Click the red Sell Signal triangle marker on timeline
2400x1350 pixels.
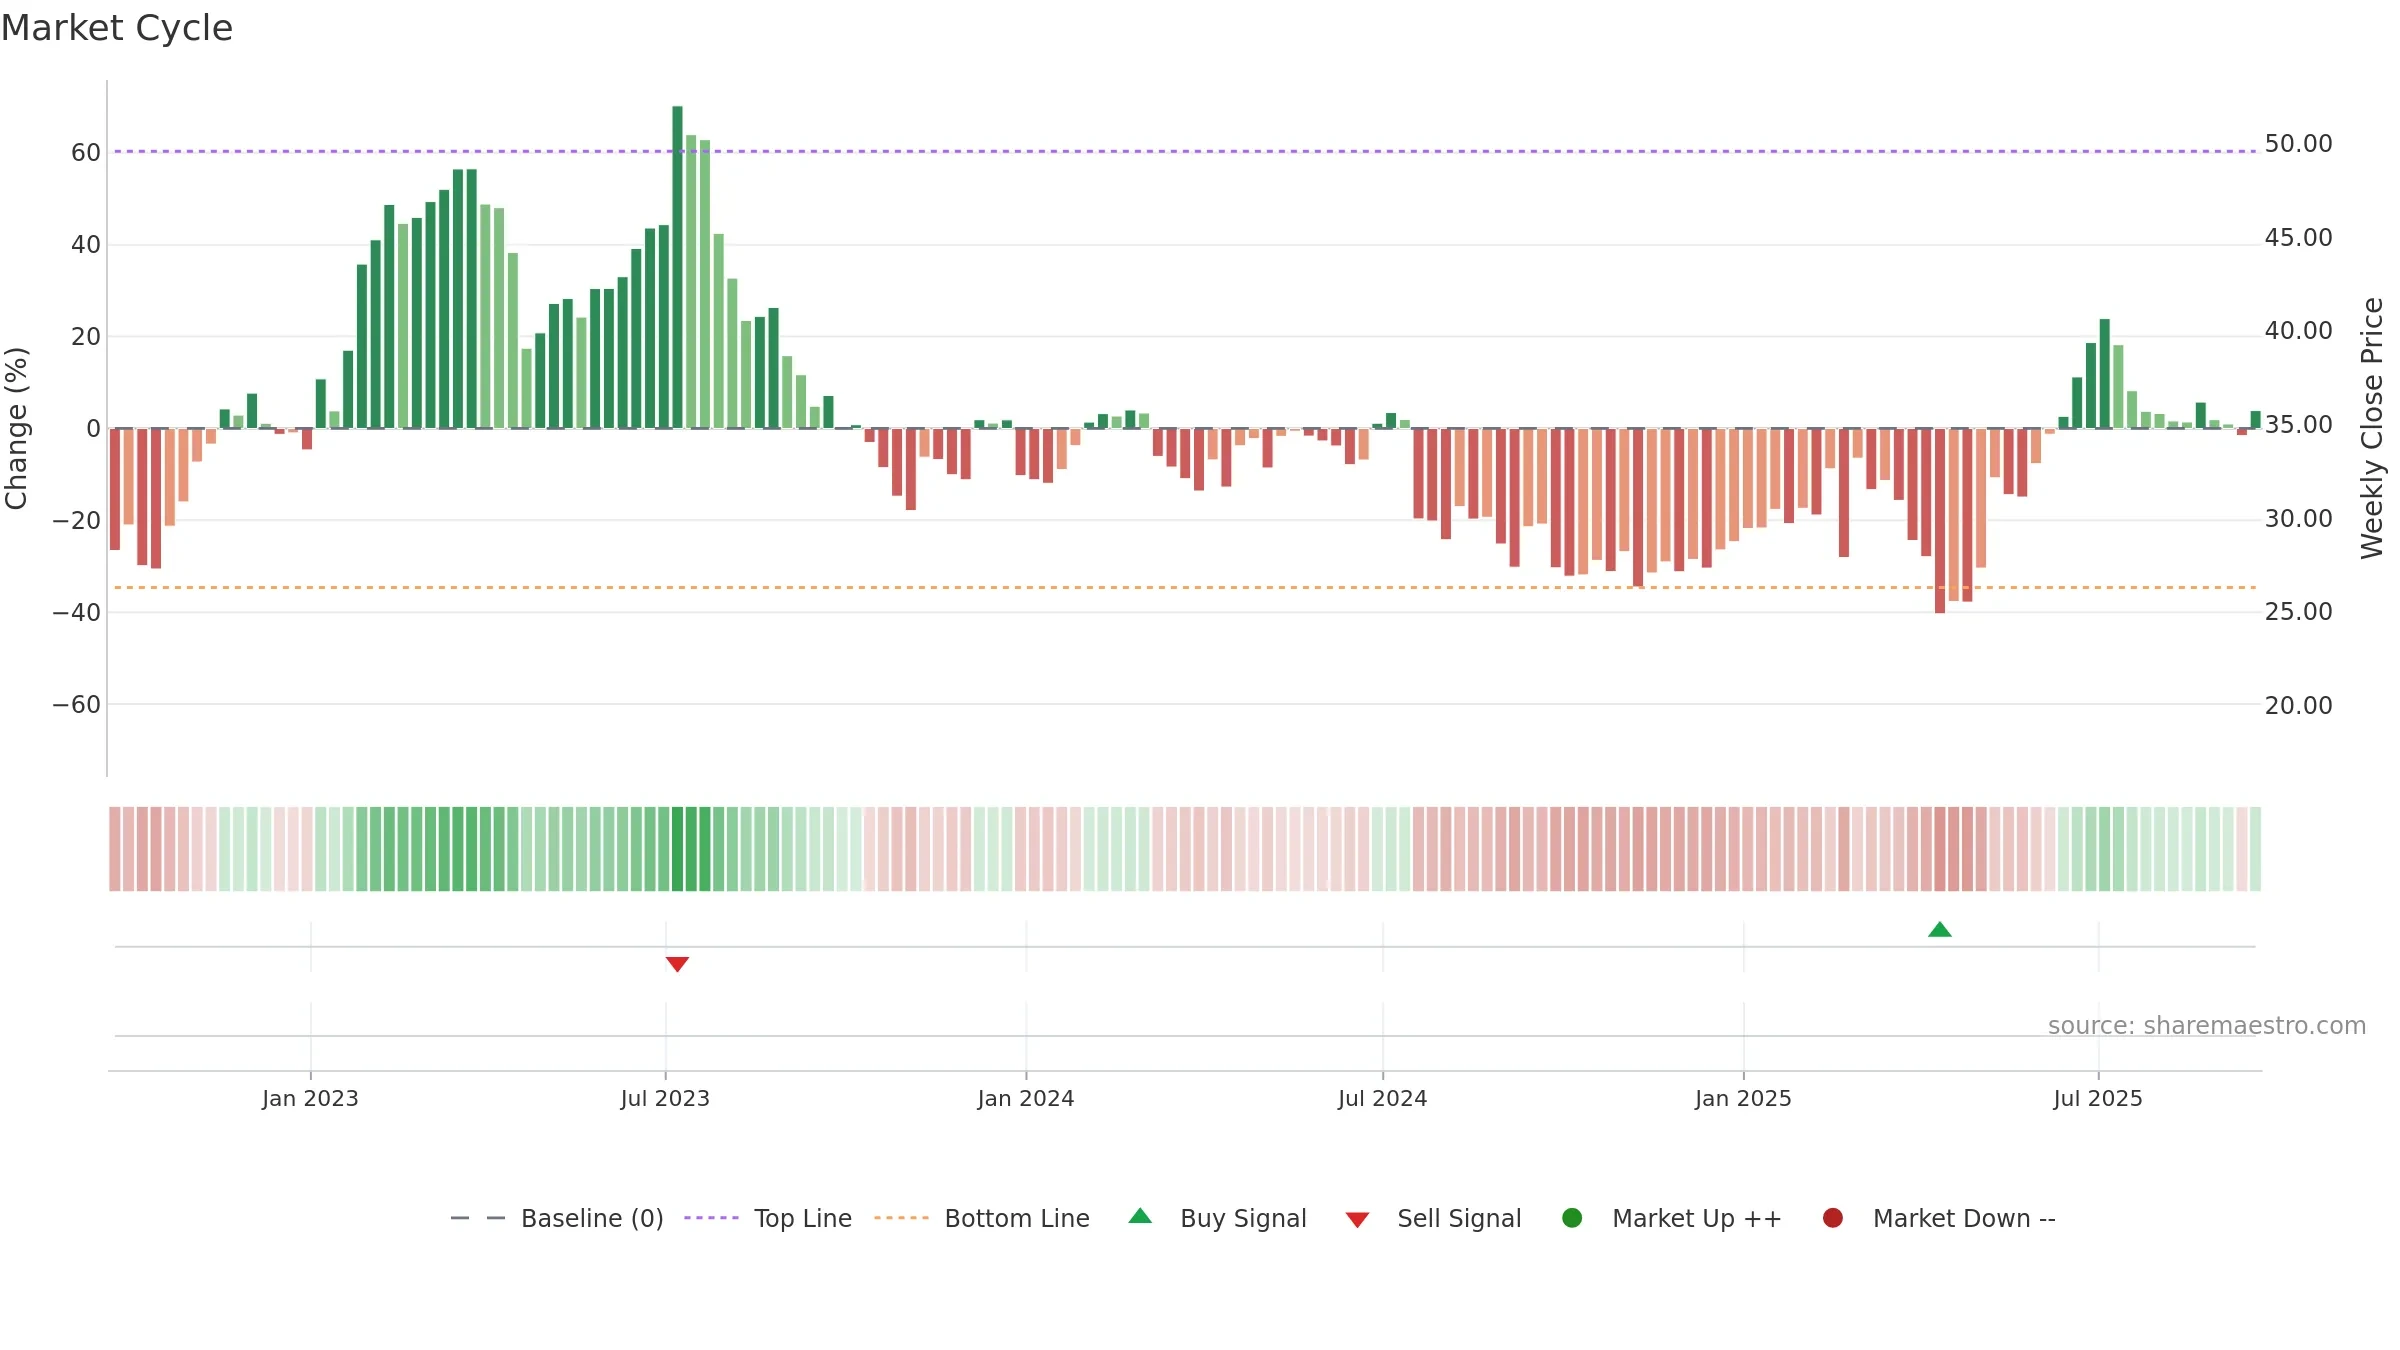coord(677,964)
